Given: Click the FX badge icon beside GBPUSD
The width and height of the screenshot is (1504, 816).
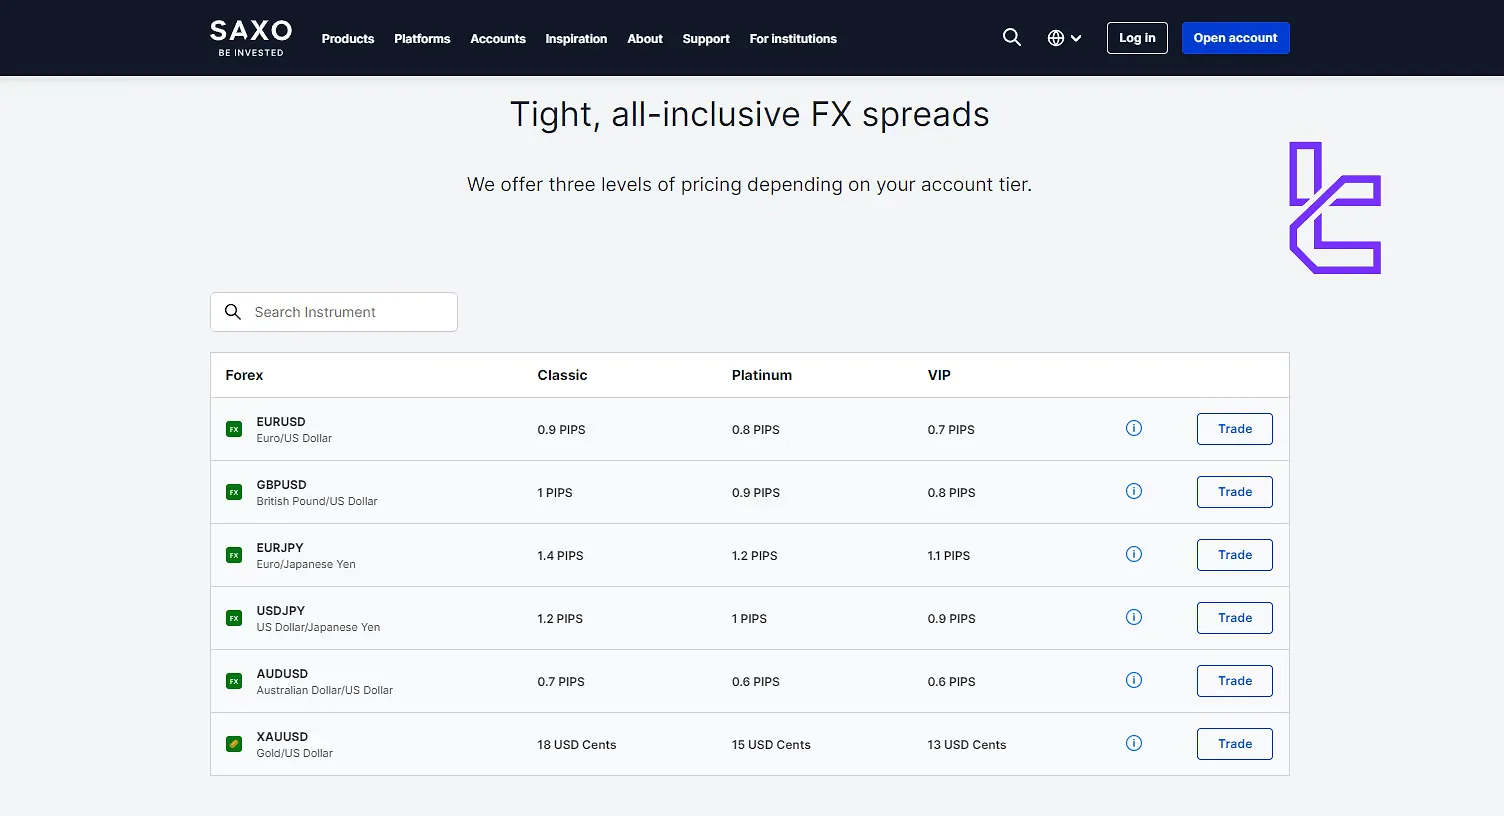Looking at the screenshot, I should (234, 492).
